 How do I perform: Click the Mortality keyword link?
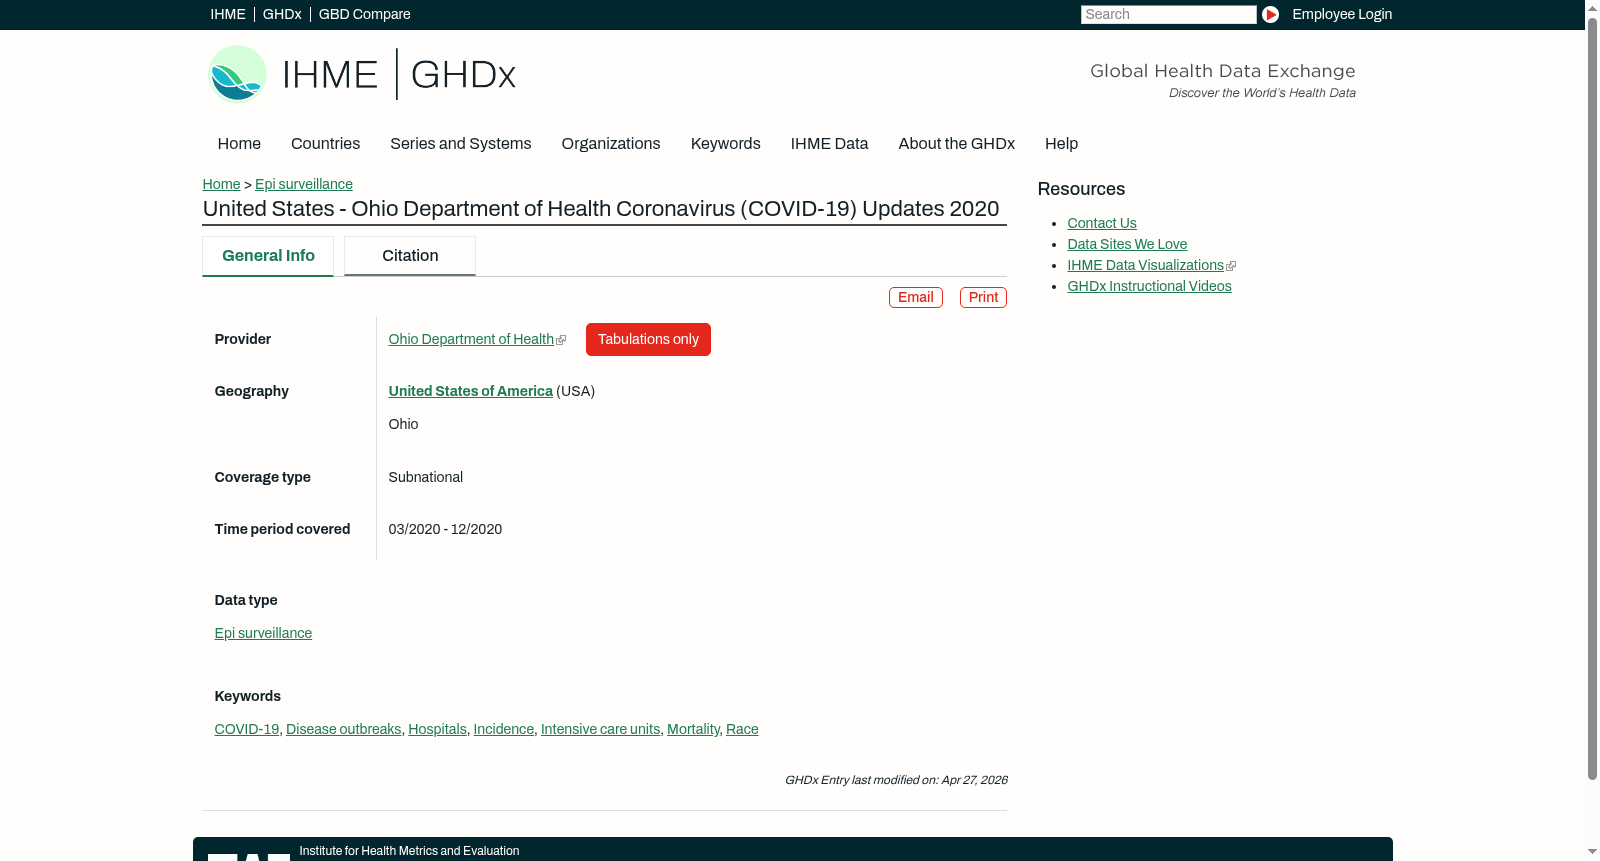tap(693, 729)
